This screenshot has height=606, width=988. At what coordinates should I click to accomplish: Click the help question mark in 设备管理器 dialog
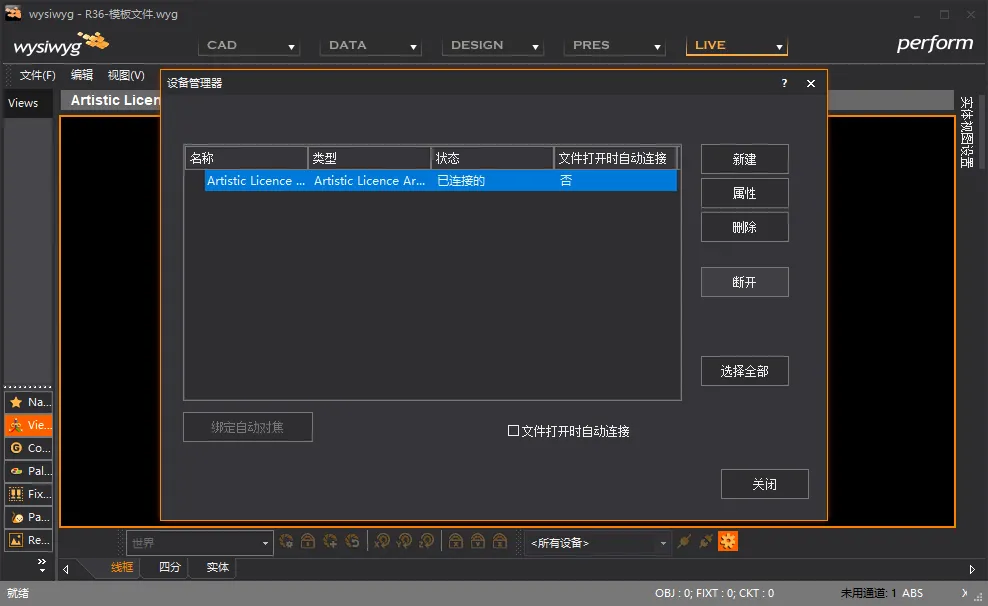[x=784, y=83]
